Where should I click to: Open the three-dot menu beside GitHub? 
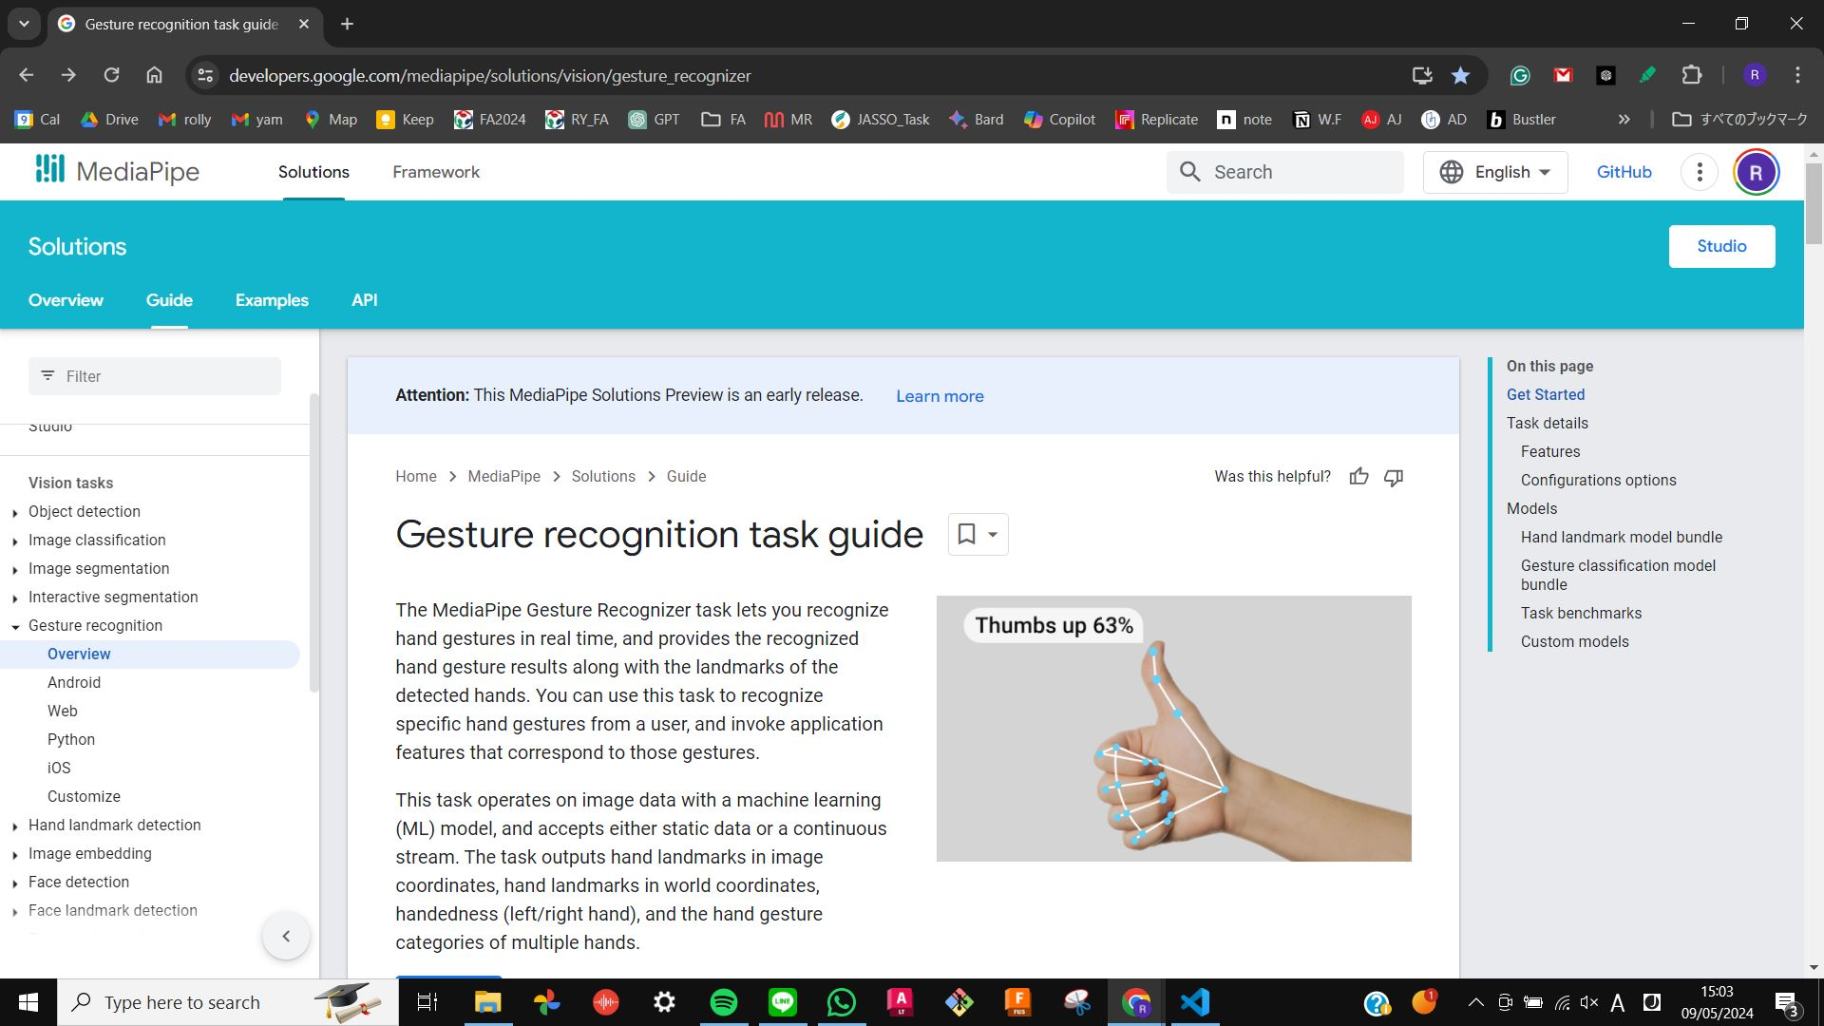pyautogui.click(x=1699, y=172)
